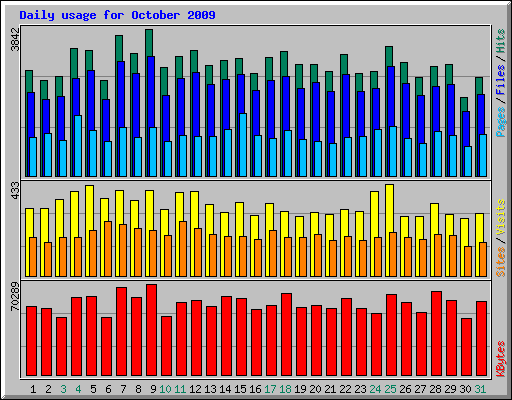
Task: Click the 70289 axis value
Action: (x=15, y=297)
